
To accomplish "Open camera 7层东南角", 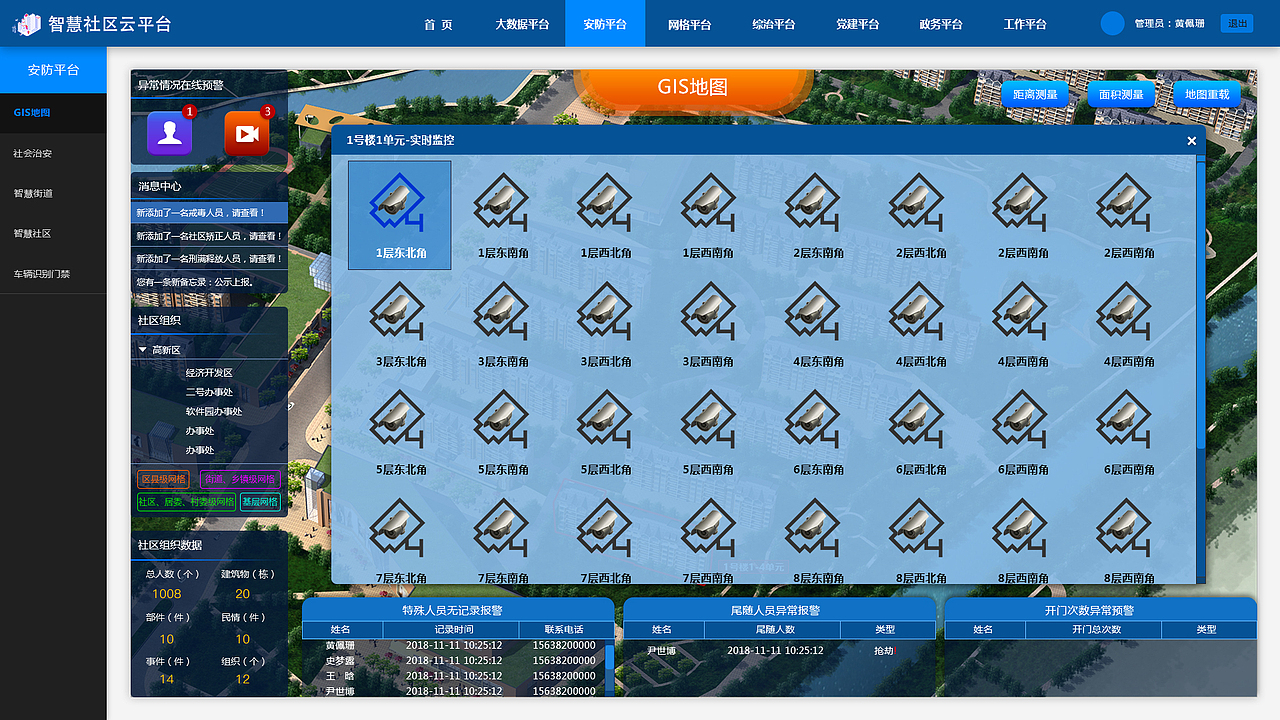I will point(503,540).
